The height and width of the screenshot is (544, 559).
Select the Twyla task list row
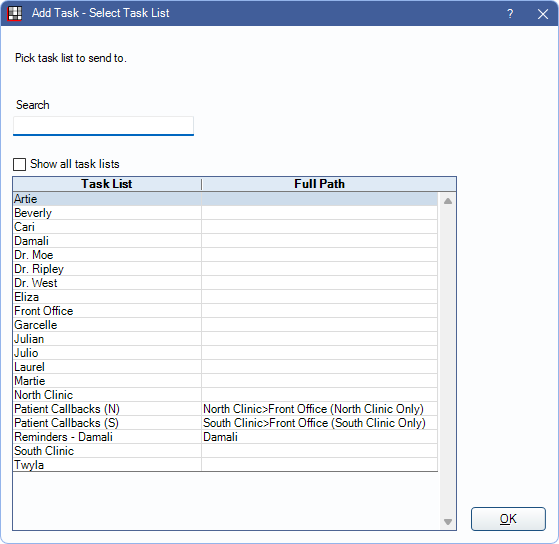(x=225, y=465)
